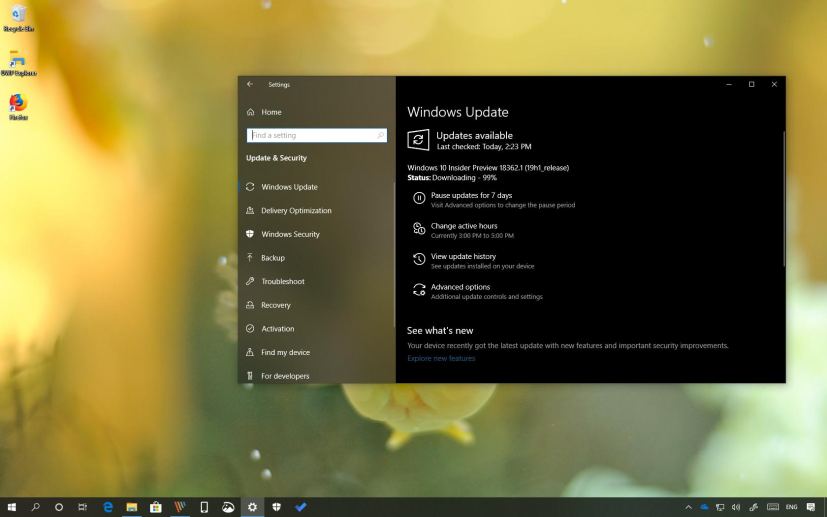The image size is (827, 517).
Task: Show hidden system tray icons
Action: click(x=688, y=508)
